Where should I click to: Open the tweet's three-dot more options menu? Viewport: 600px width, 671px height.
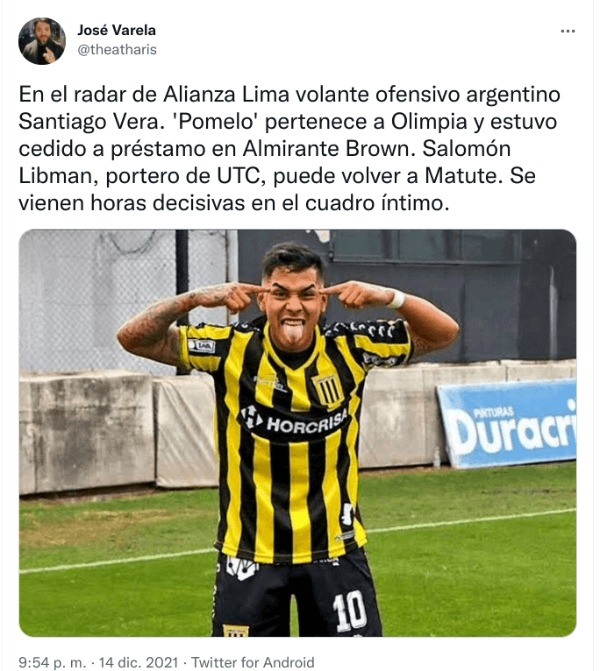click(x=568, y=31)
